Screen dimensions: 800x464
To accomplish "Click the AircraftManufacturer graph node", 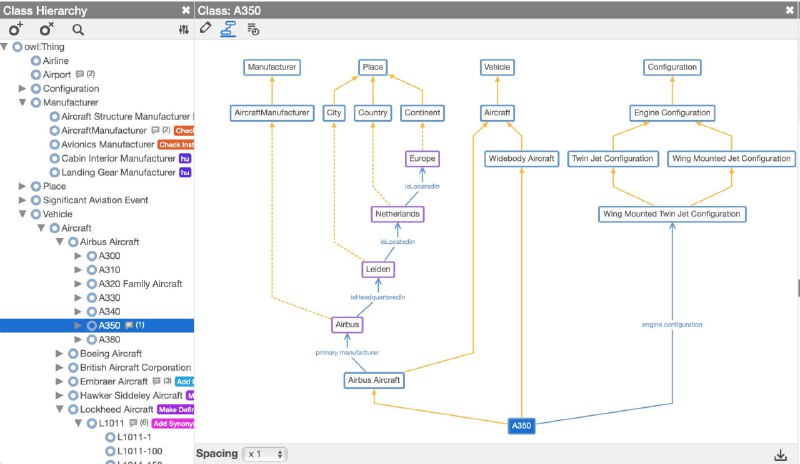I will point(272,113).
